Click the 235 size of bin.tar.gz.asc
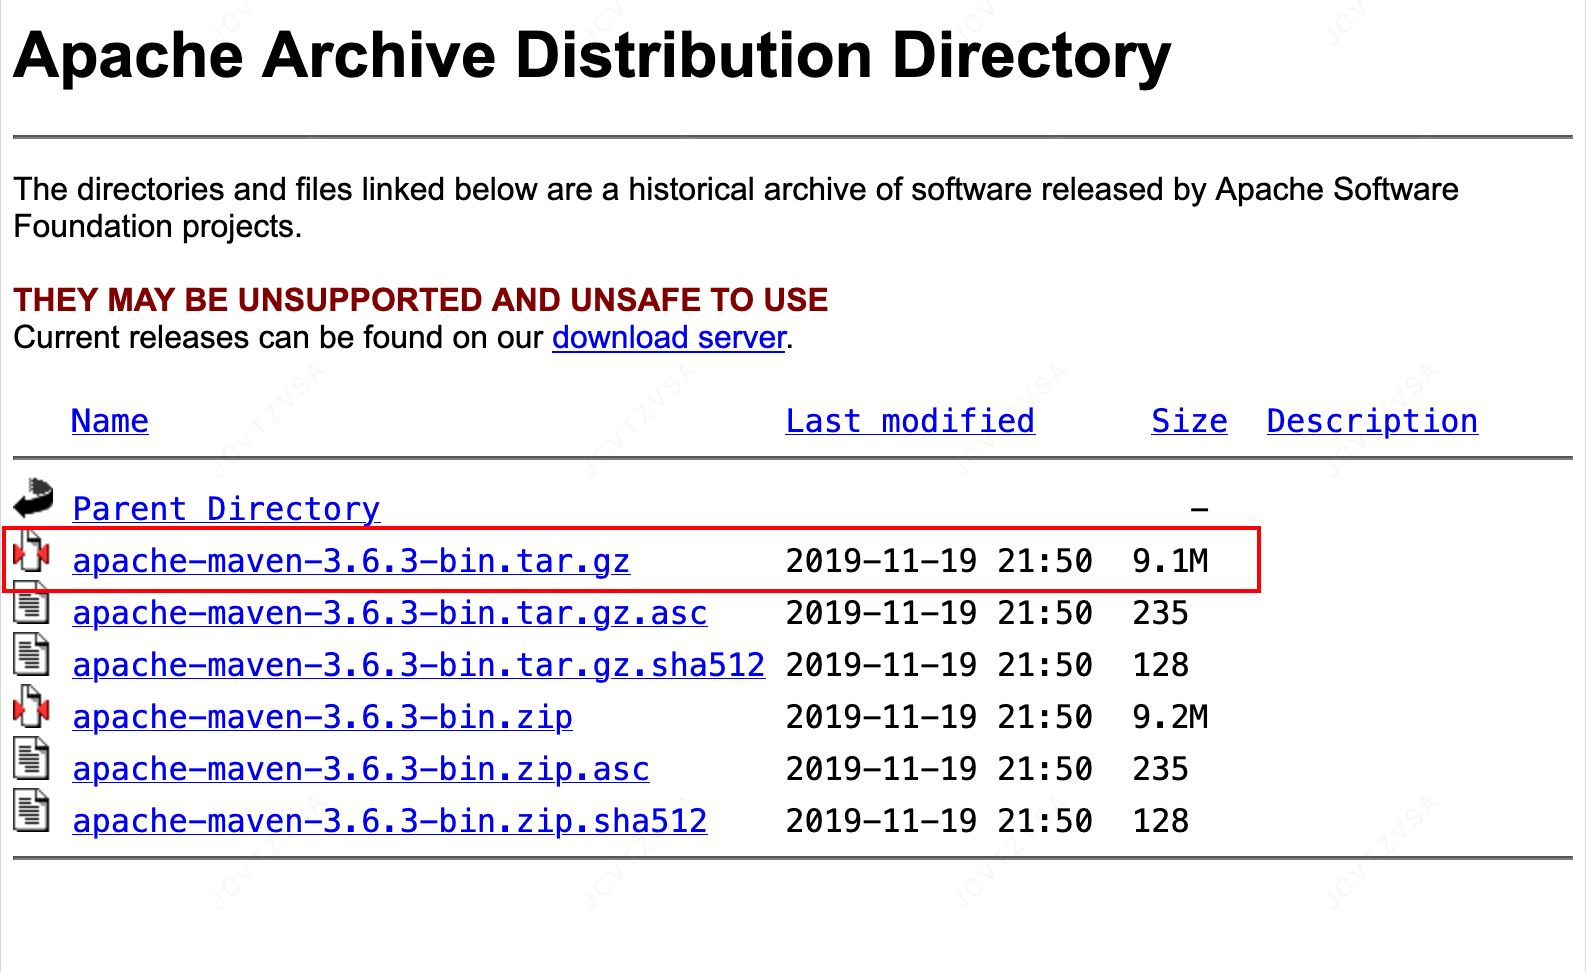This screenshot has width=1586, height=972. click(1160, 613)
